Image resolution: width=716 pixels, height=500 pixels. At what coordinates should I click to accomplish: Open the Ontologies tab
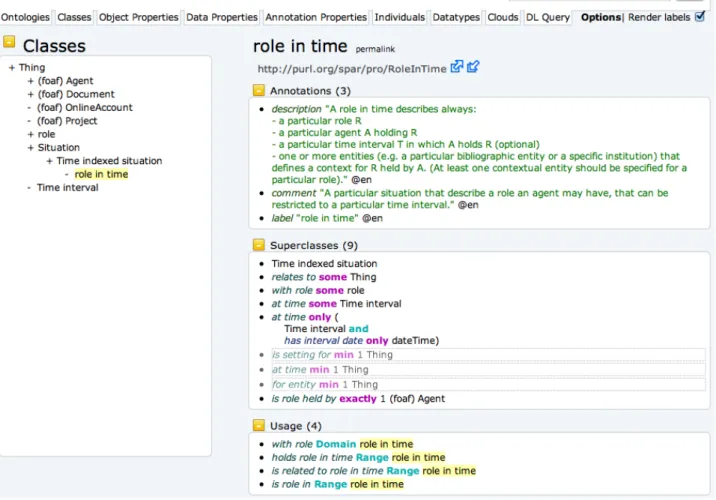(25, 17)
